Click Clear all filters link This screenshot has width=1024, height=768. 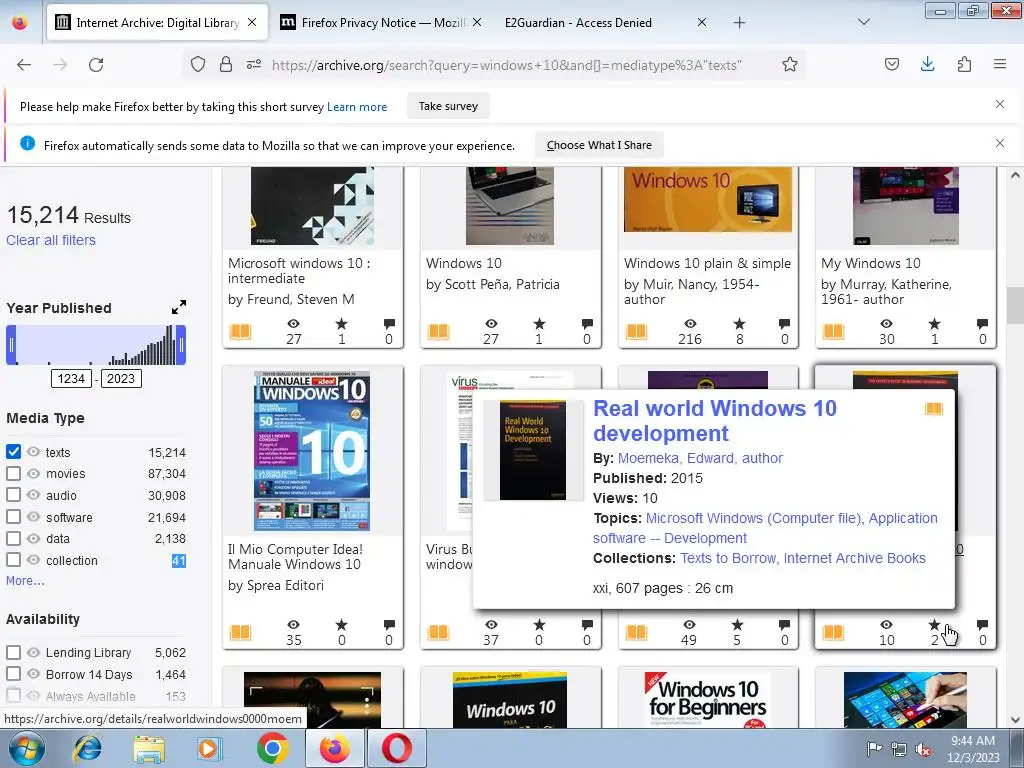pyautogui.click(x=51, y=240)
